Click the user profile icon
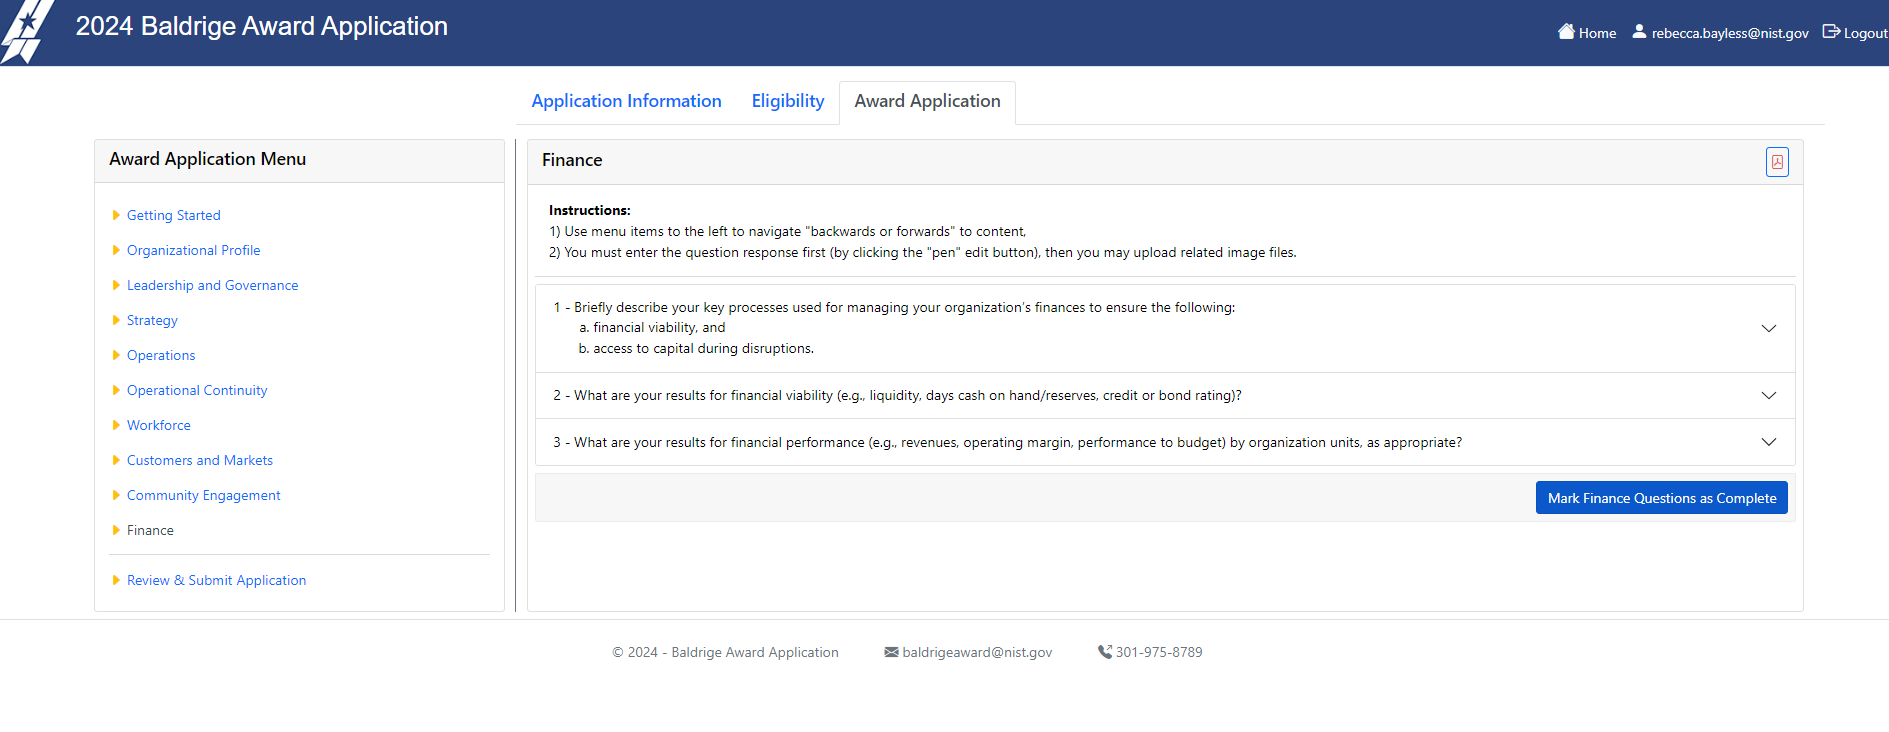 (1639, 32)
